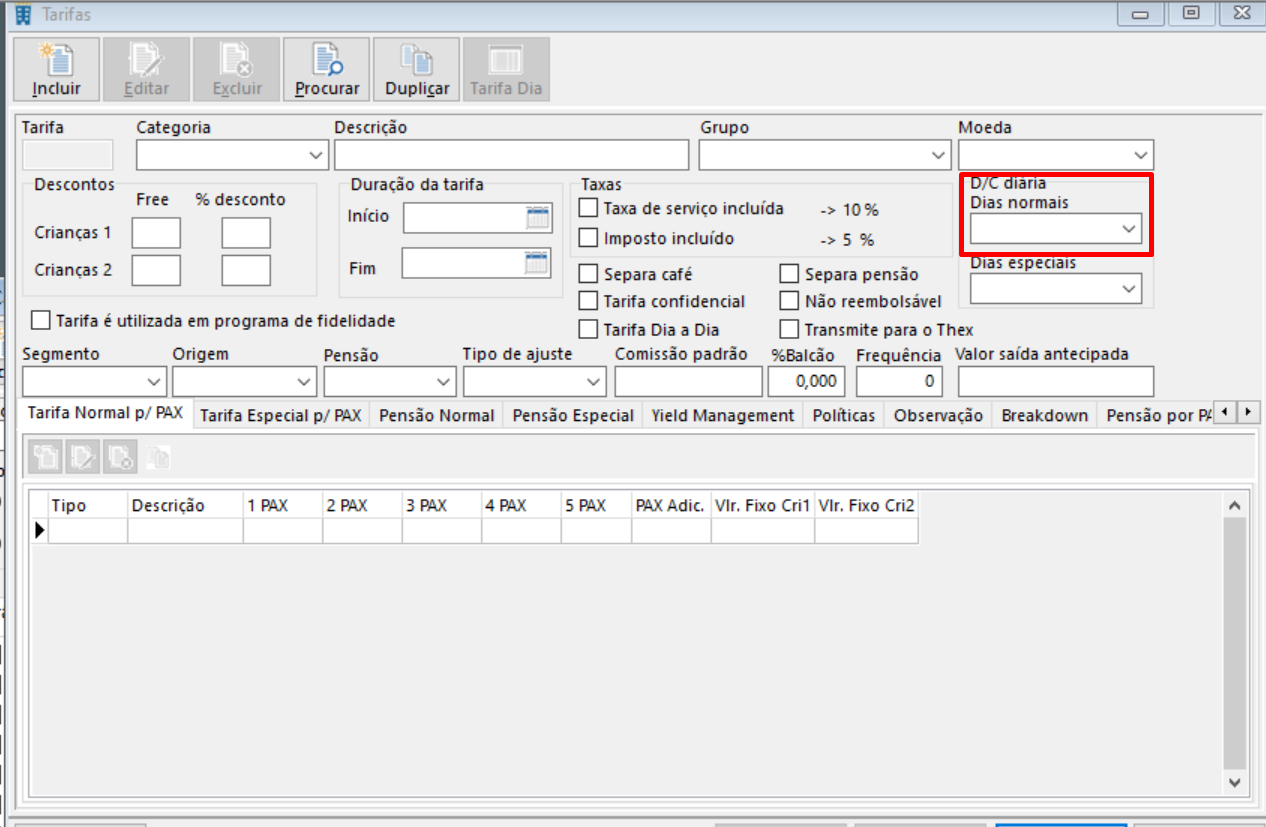
Task: Click the Crianças 2 % desconto field
Action: coord(246,270)
